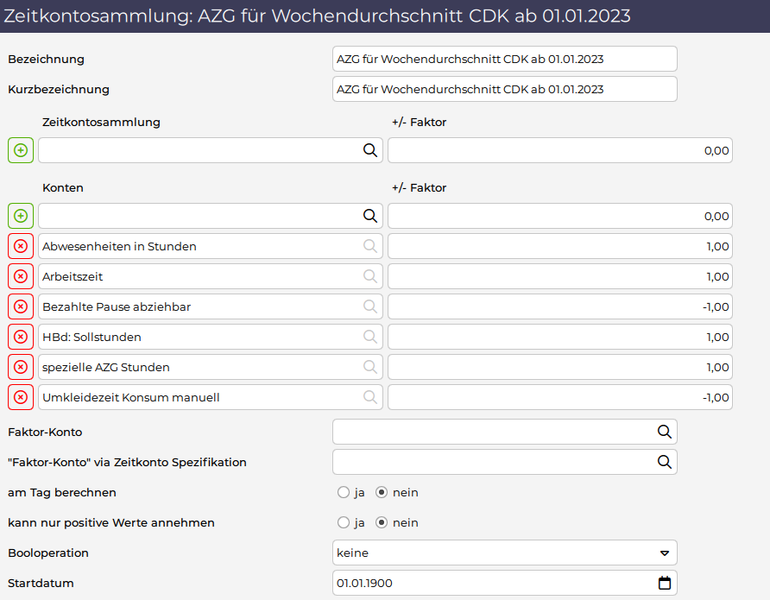
Task: Delete the Arbeitszeit account row
Action: 21,276
